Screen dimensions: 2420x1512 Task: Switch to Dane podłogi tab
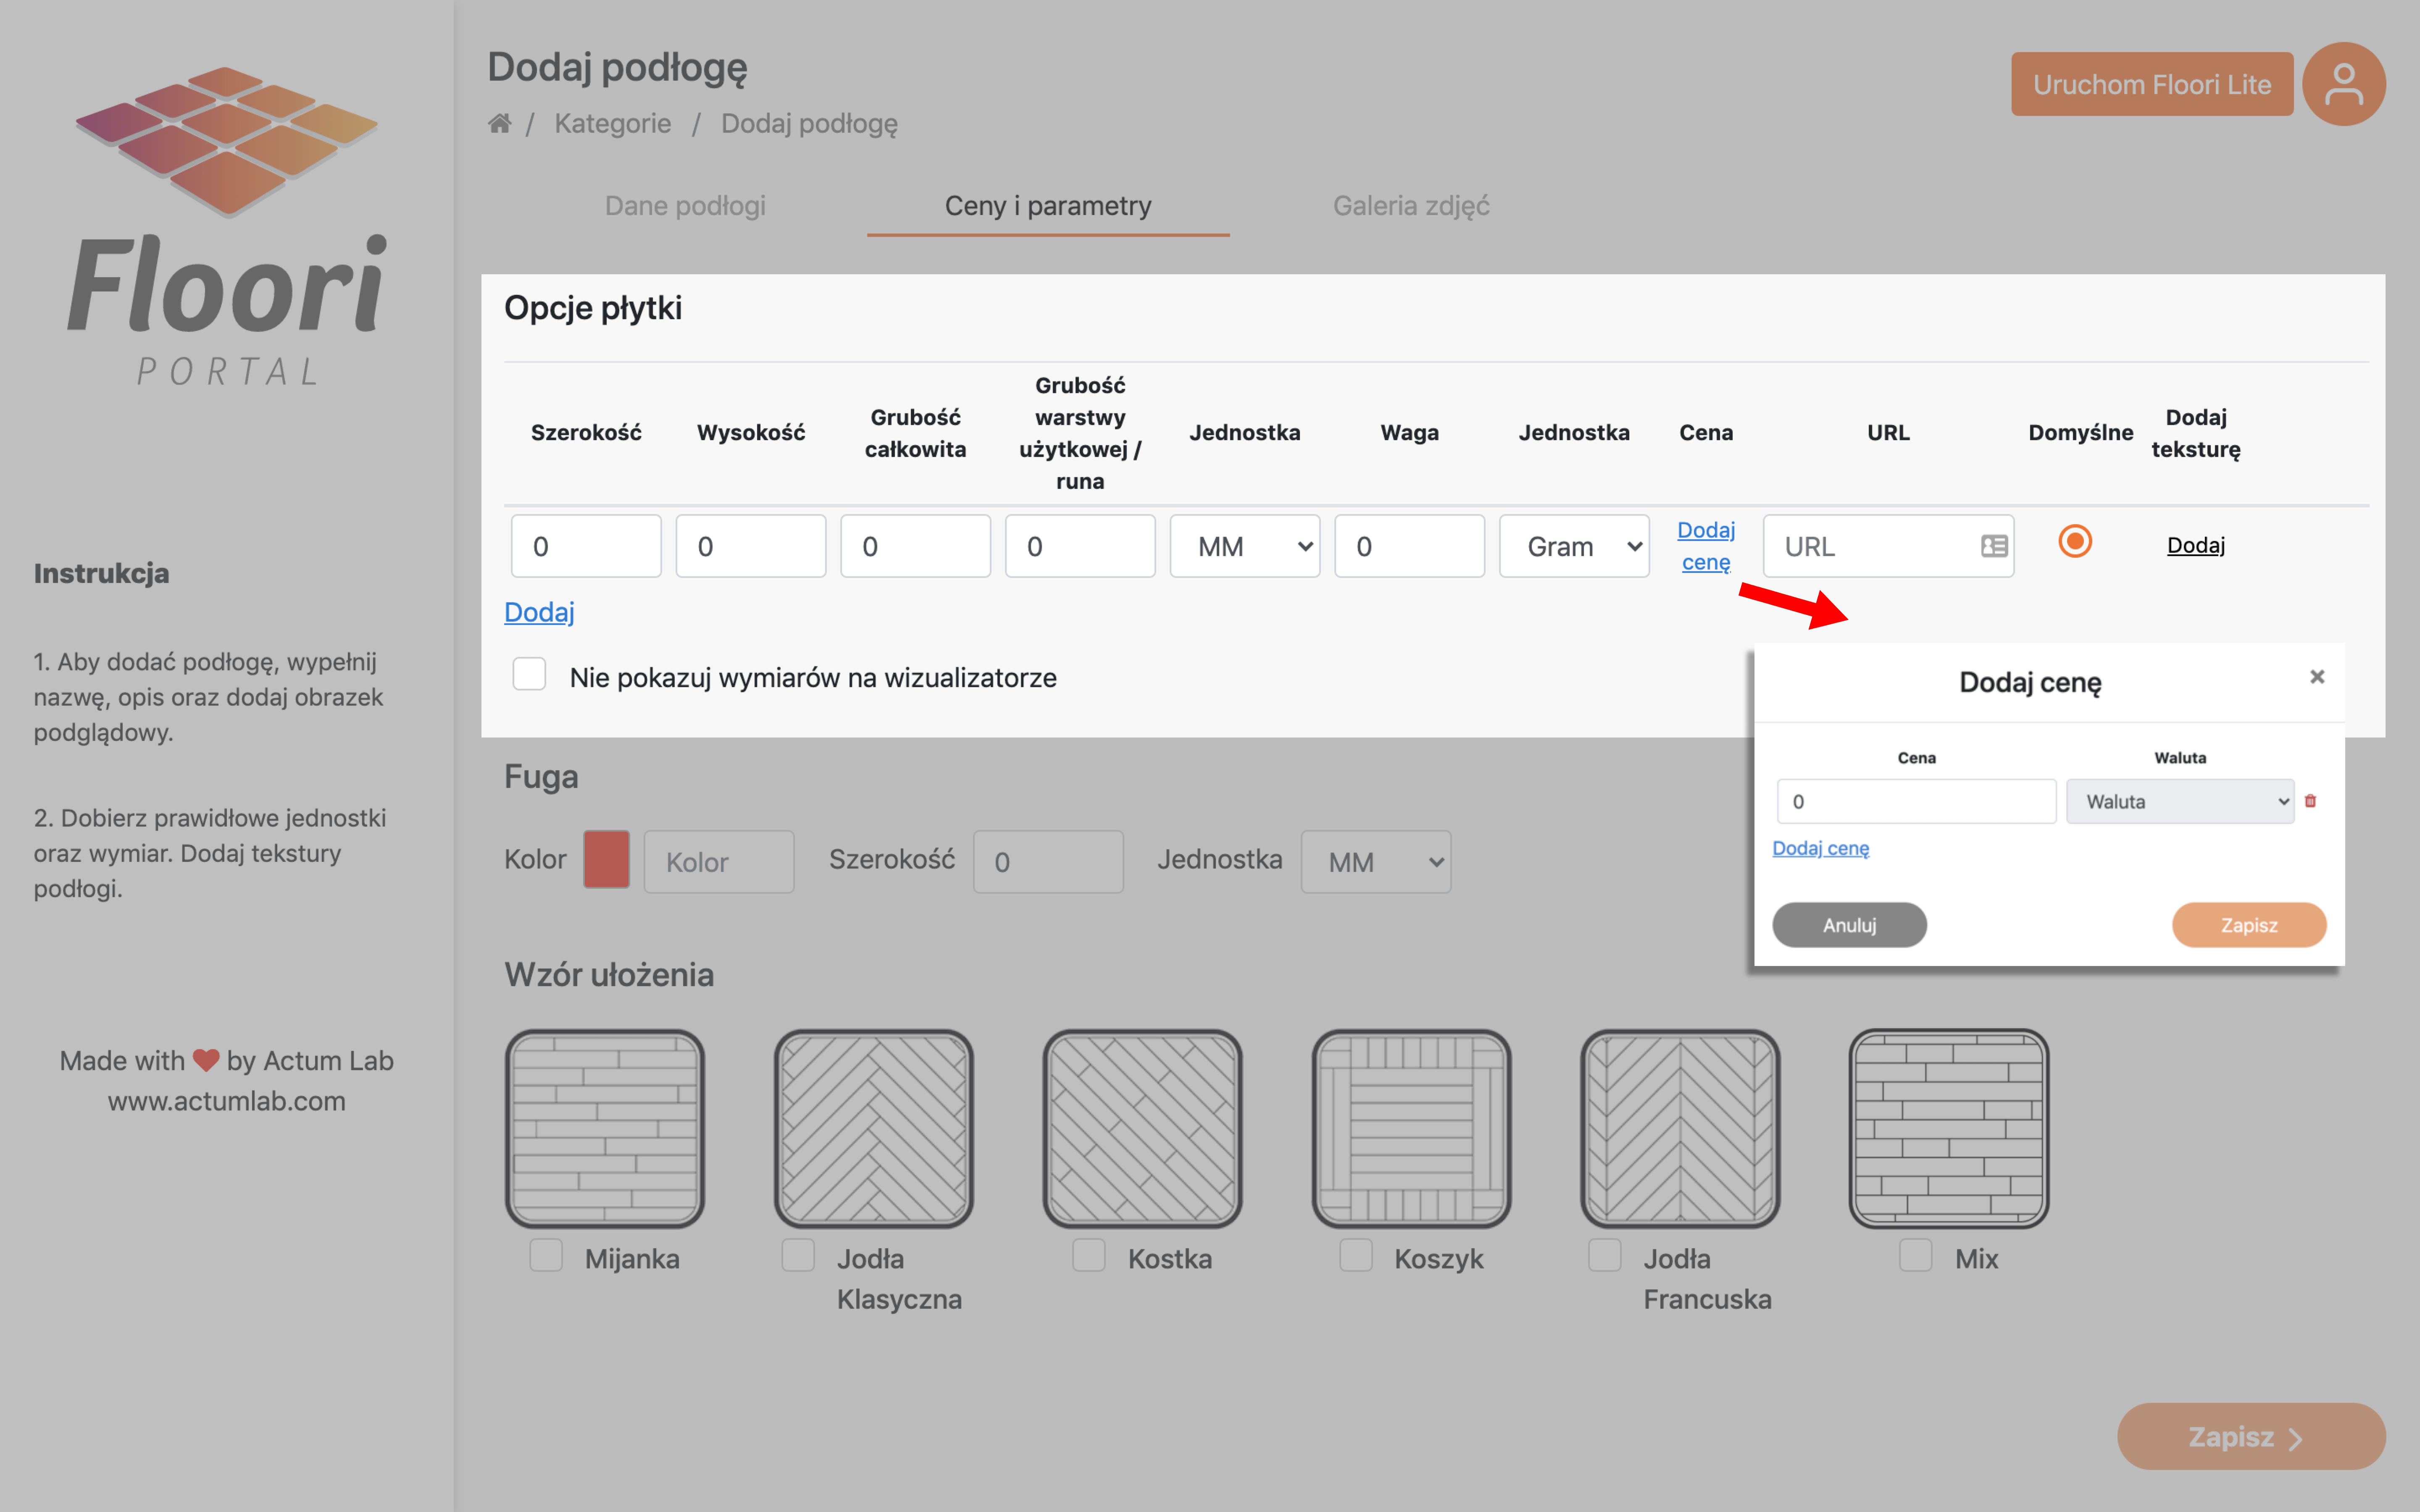click(x=685, y=206)
